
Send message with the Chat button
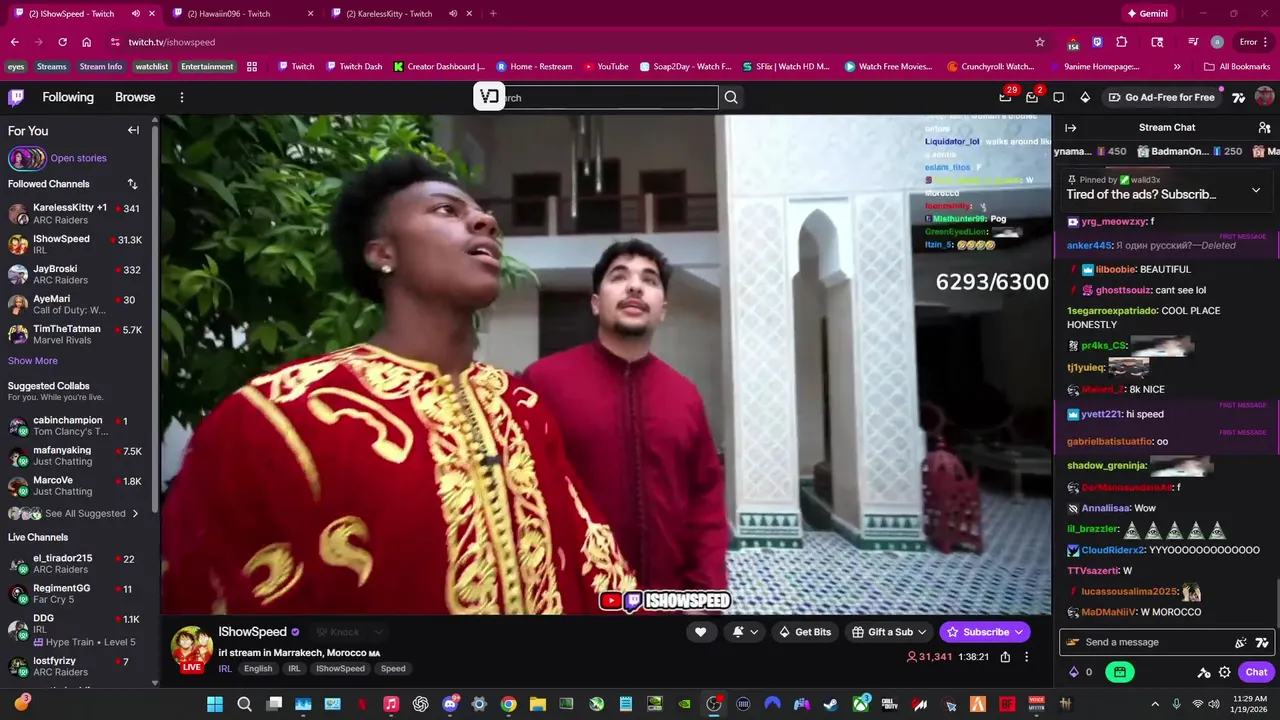click(x=1256, y=672)
